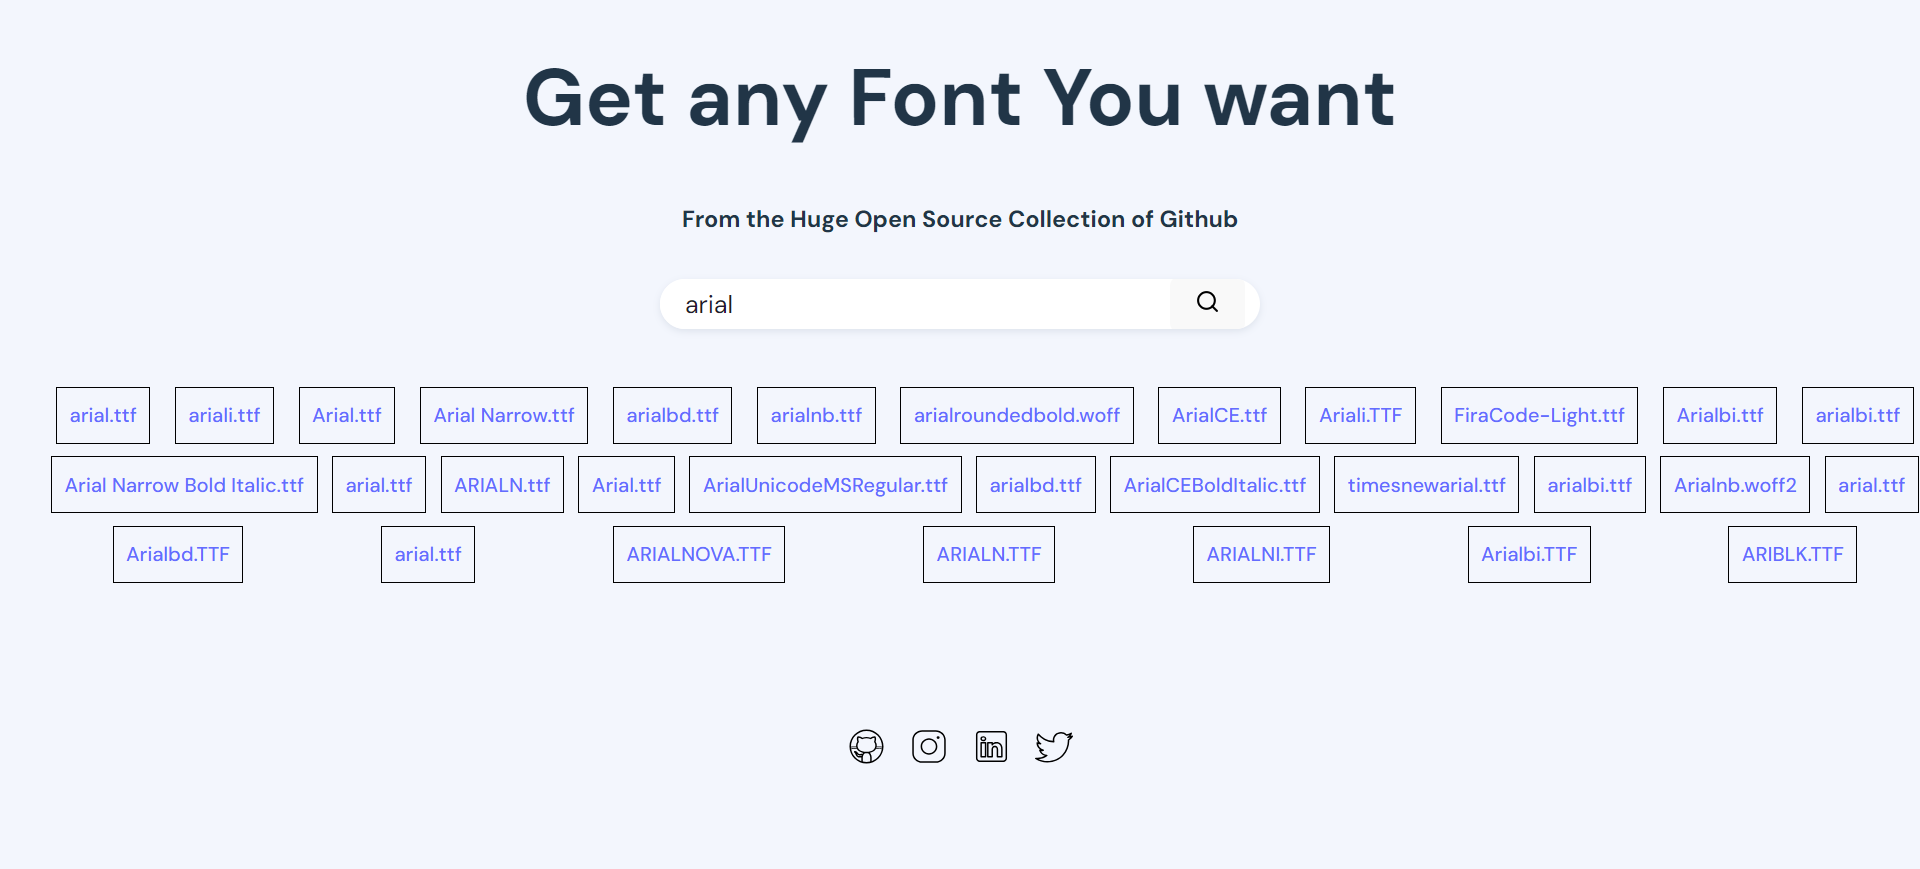Click the timesnewarial.ttf font link

point(1426,485)
